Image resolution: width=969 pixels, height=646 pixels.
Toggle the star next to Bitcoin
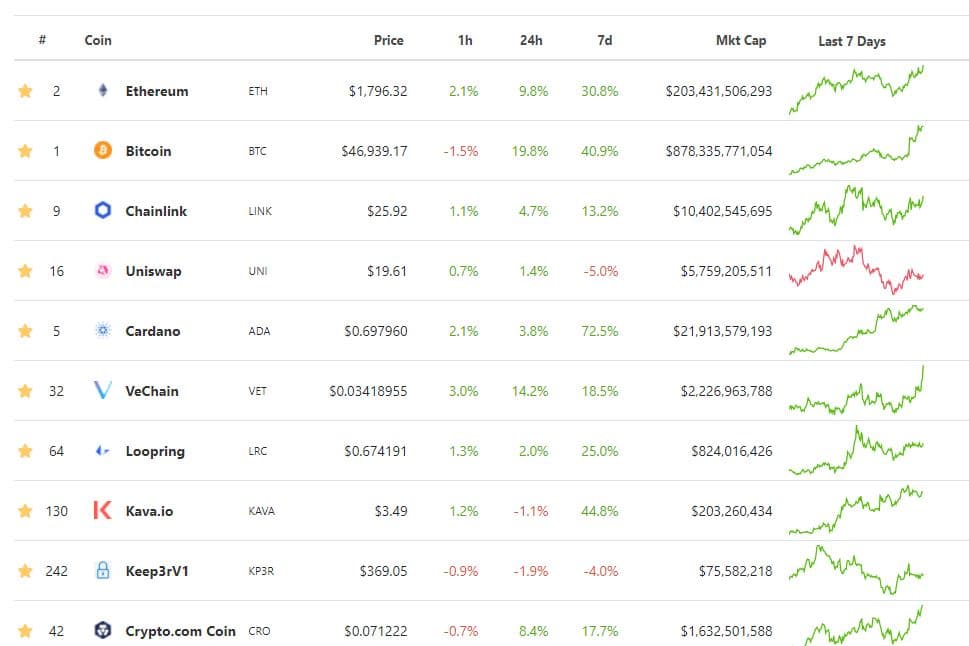click(25, 151)
